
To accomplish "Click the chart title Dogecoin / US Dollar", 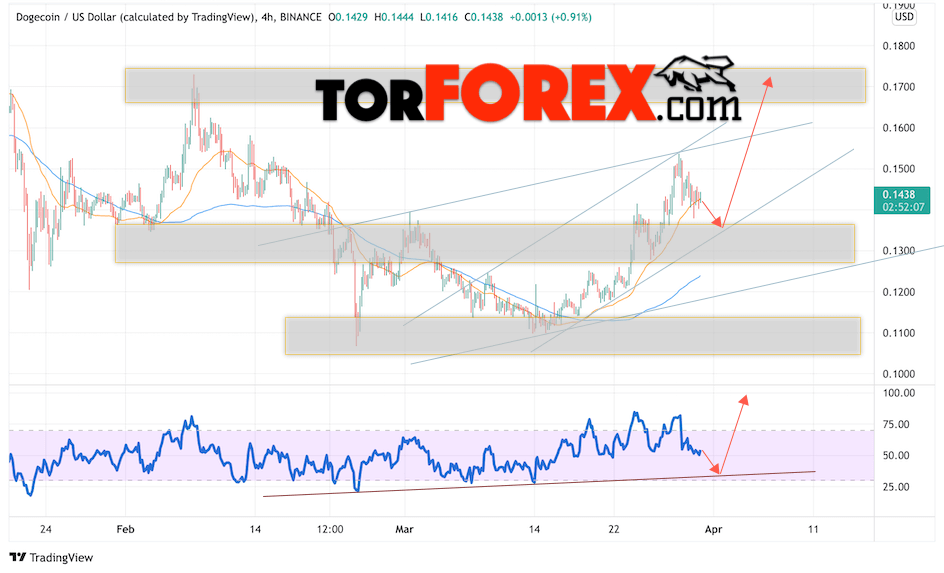I will pyautogui.click(x=66, y=17).
